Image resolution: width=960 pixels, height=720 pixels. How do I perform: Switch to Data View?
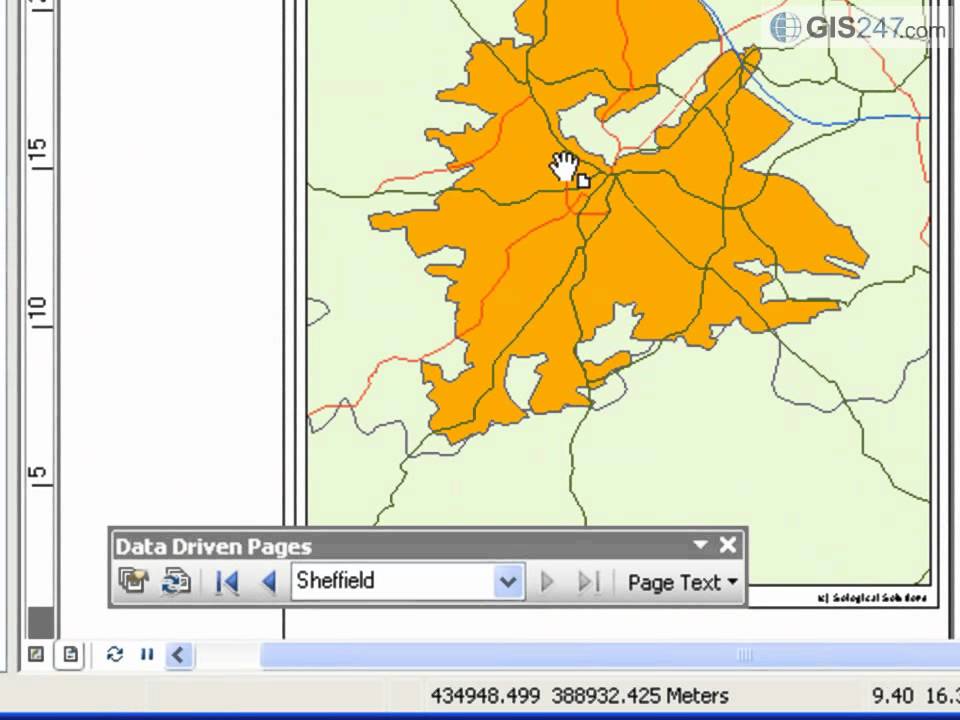click(36, 654)
